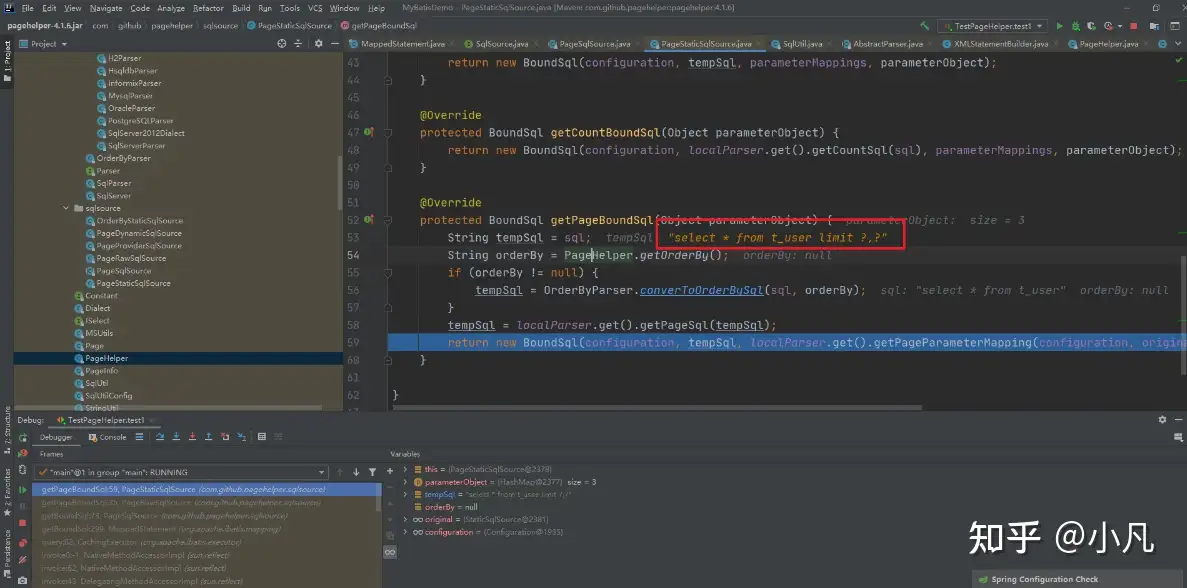Open Evaluate Expression calculator icon
The width and height of the screenshot is (1187, 588).
point(262,437)
